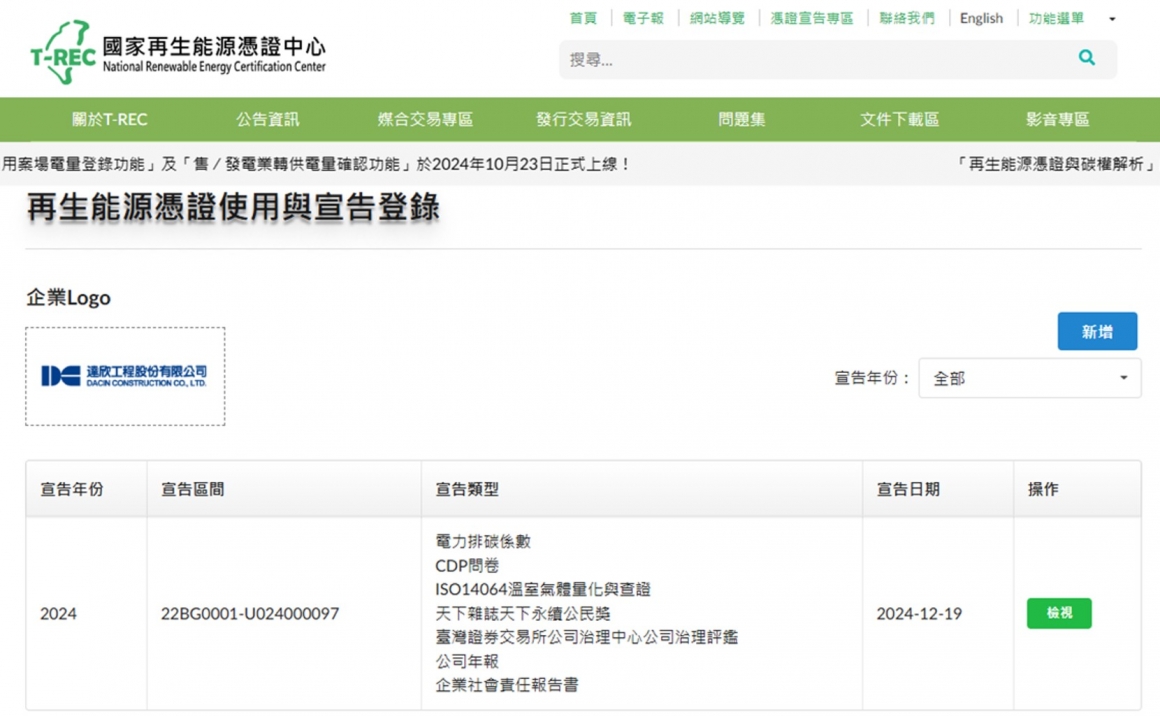
Task: Switch language using the English link
Action: pos(981,19)
